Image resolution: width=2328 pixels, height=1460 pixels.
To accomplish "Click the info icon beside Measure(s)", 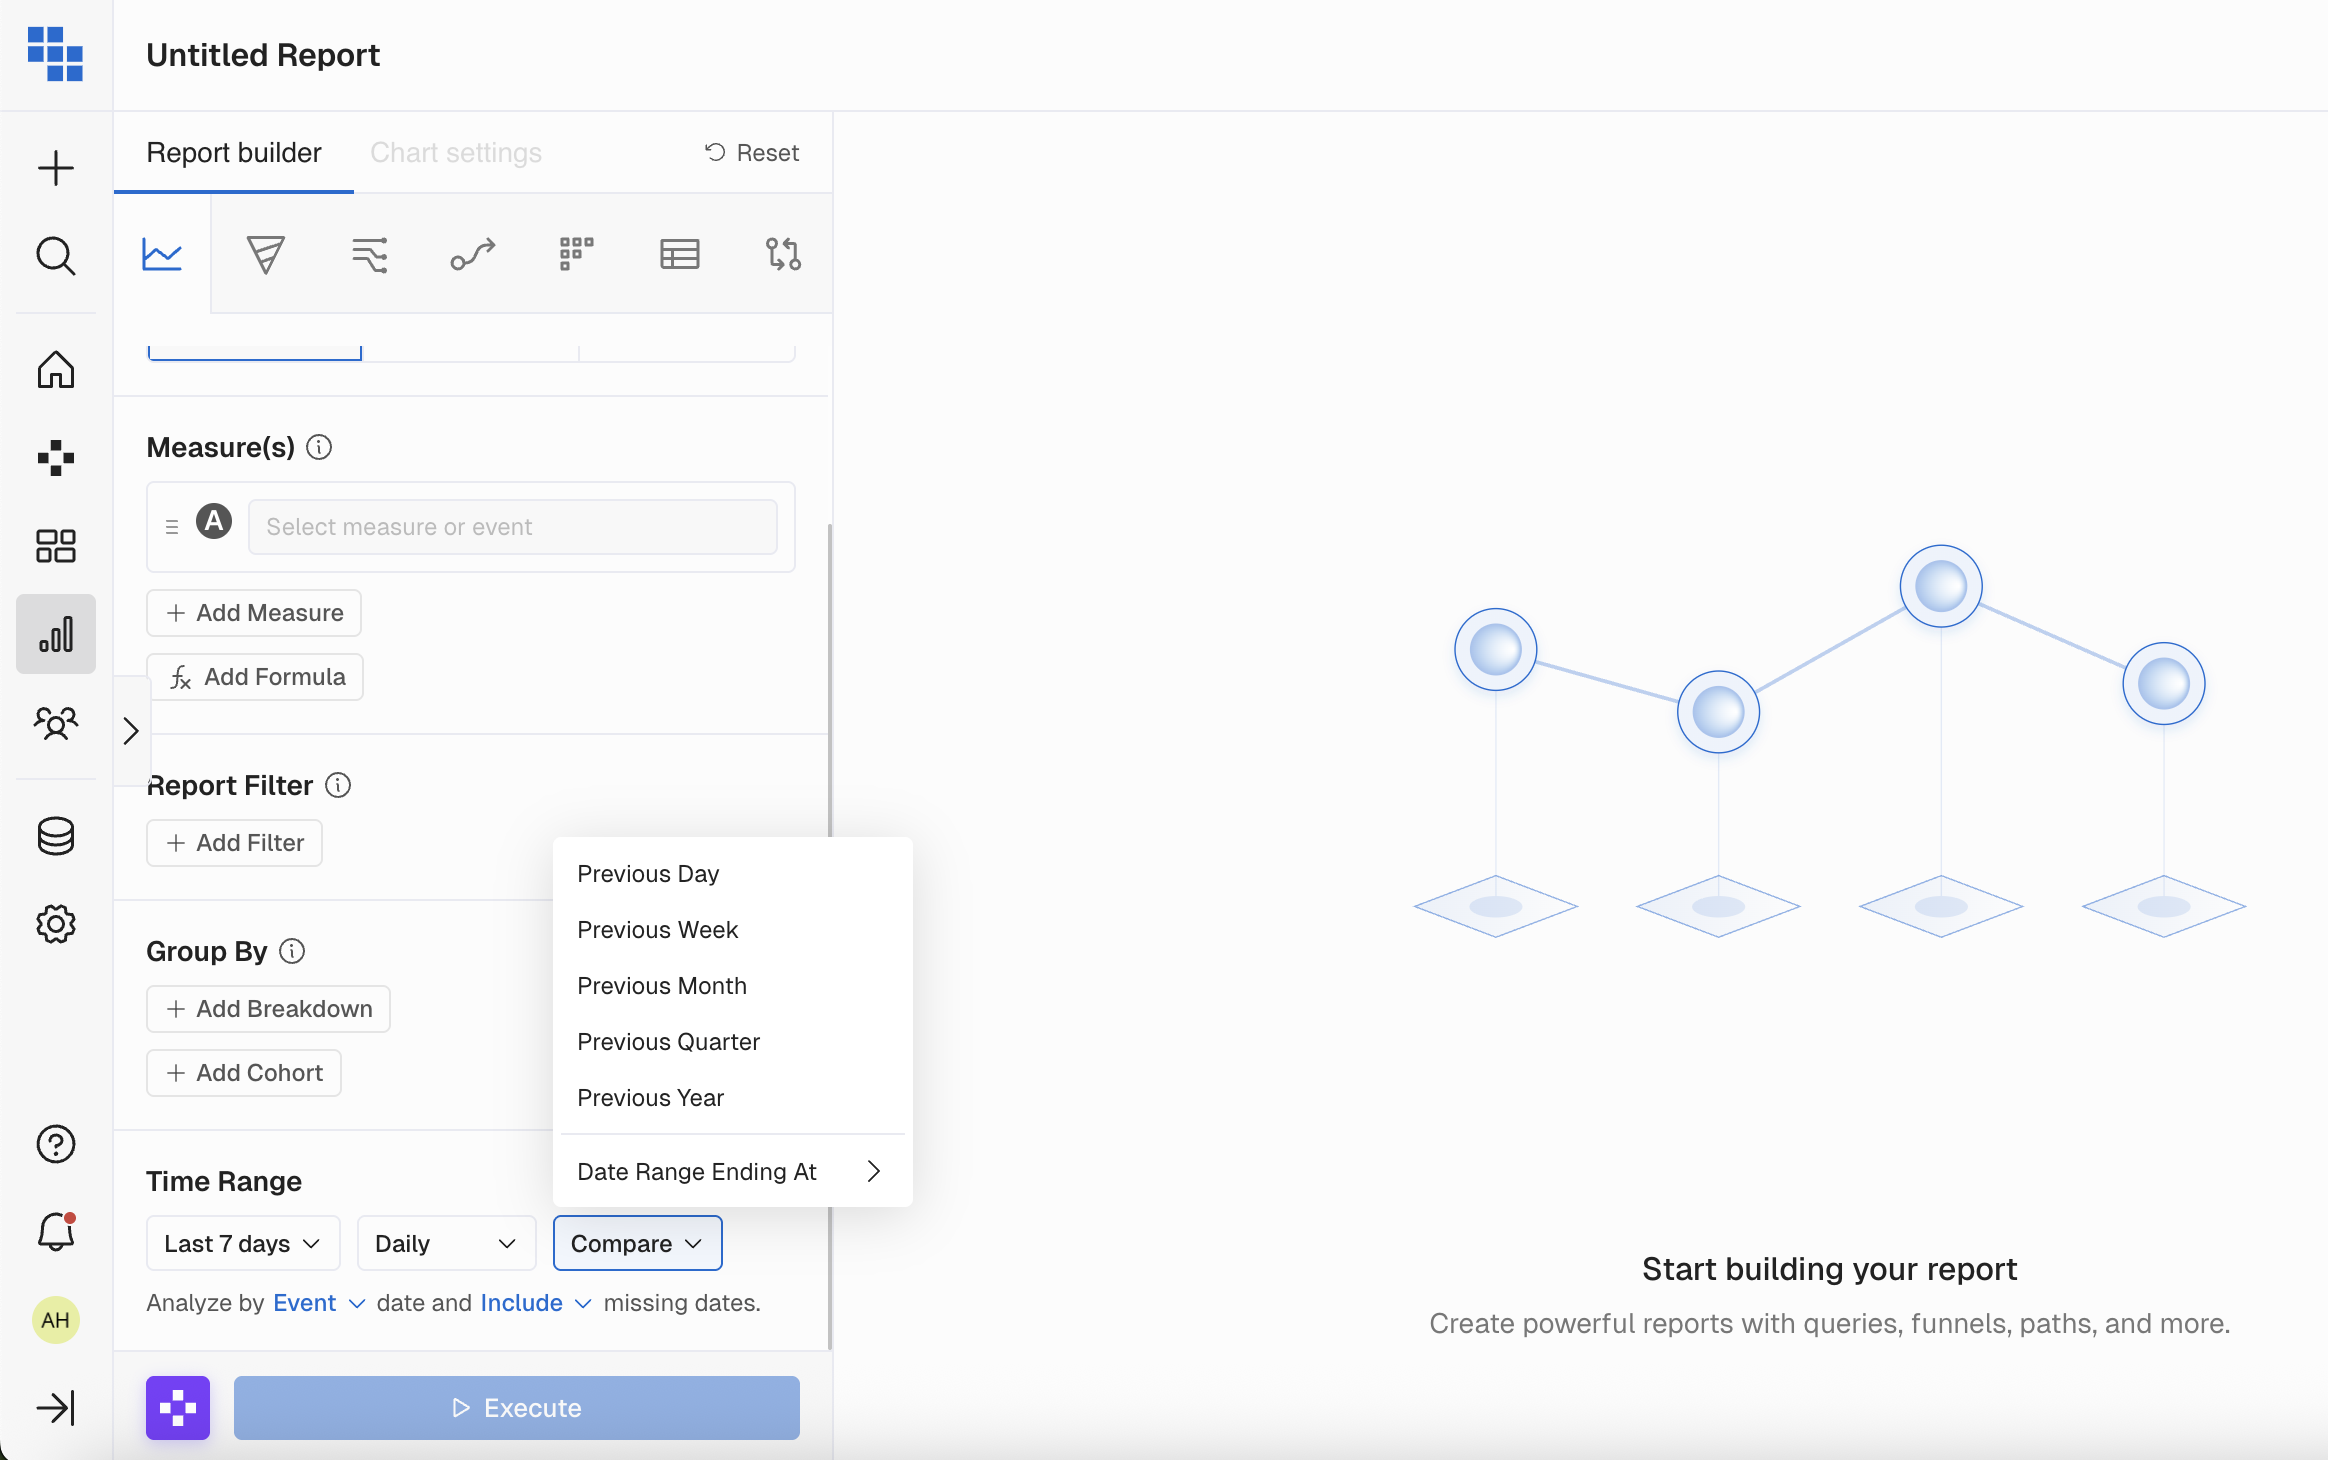I will pyautogui.click(x=319, y=447).
